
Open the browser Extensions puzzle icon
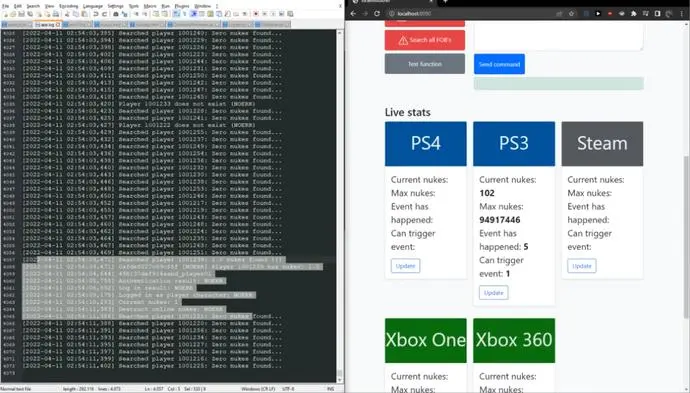(x=634, y=14)
